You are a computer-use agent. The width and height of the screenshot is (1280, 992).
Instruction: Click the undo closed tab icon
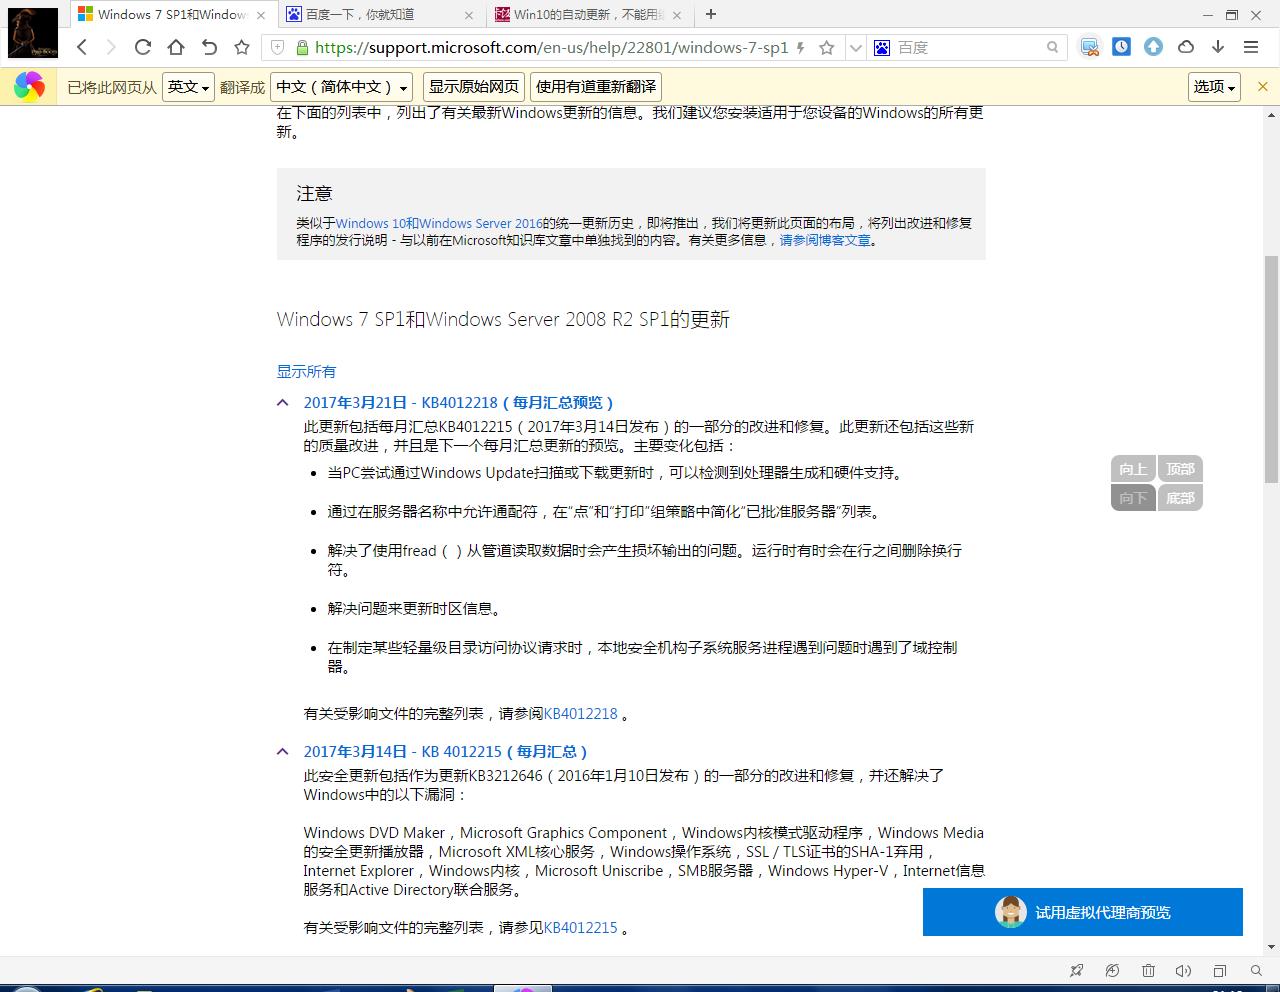point(209,47)
